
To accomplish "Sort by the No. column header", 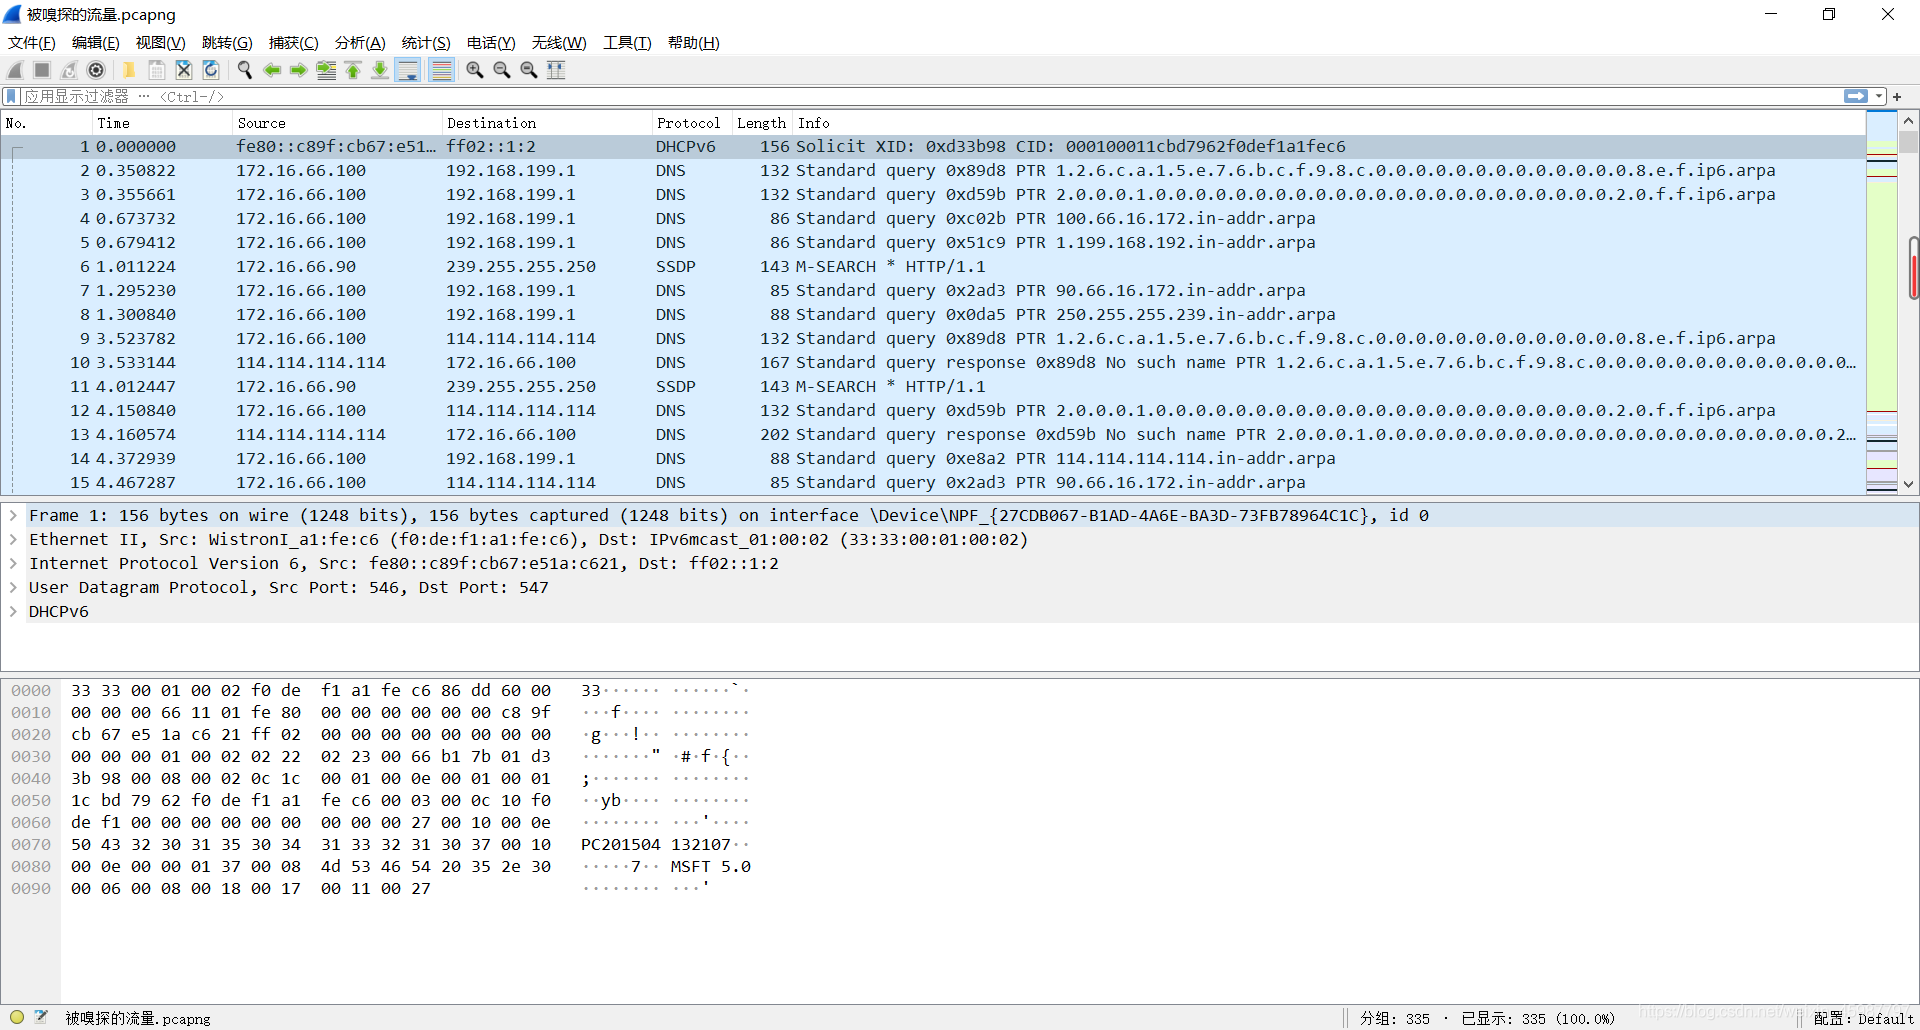I will point(47,123).
